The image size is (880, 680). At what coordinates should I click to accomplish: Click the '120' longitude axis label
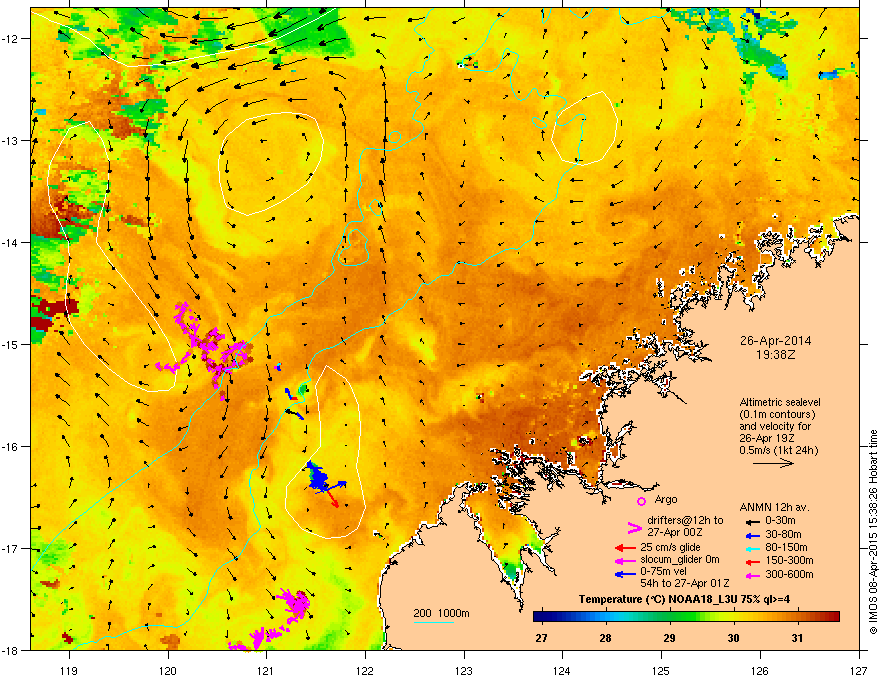168,670
